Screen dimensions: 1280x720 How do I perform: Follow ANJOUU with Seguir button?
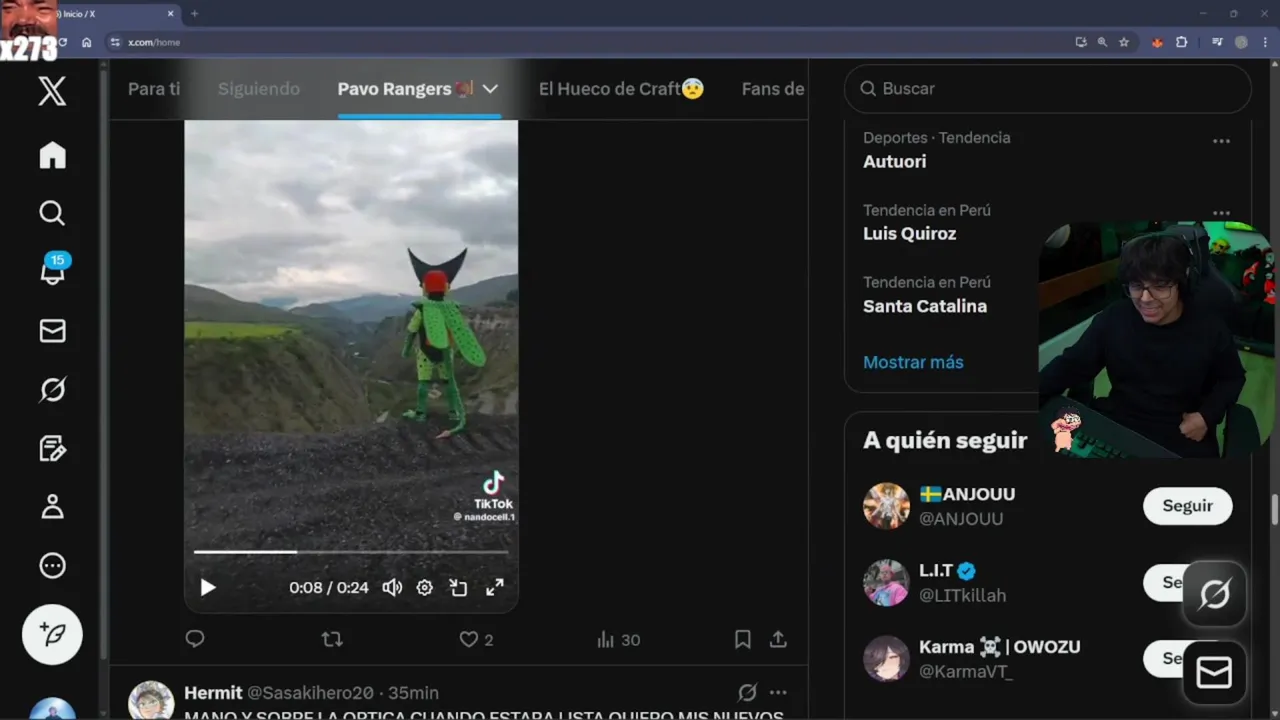pos(1187,506)
